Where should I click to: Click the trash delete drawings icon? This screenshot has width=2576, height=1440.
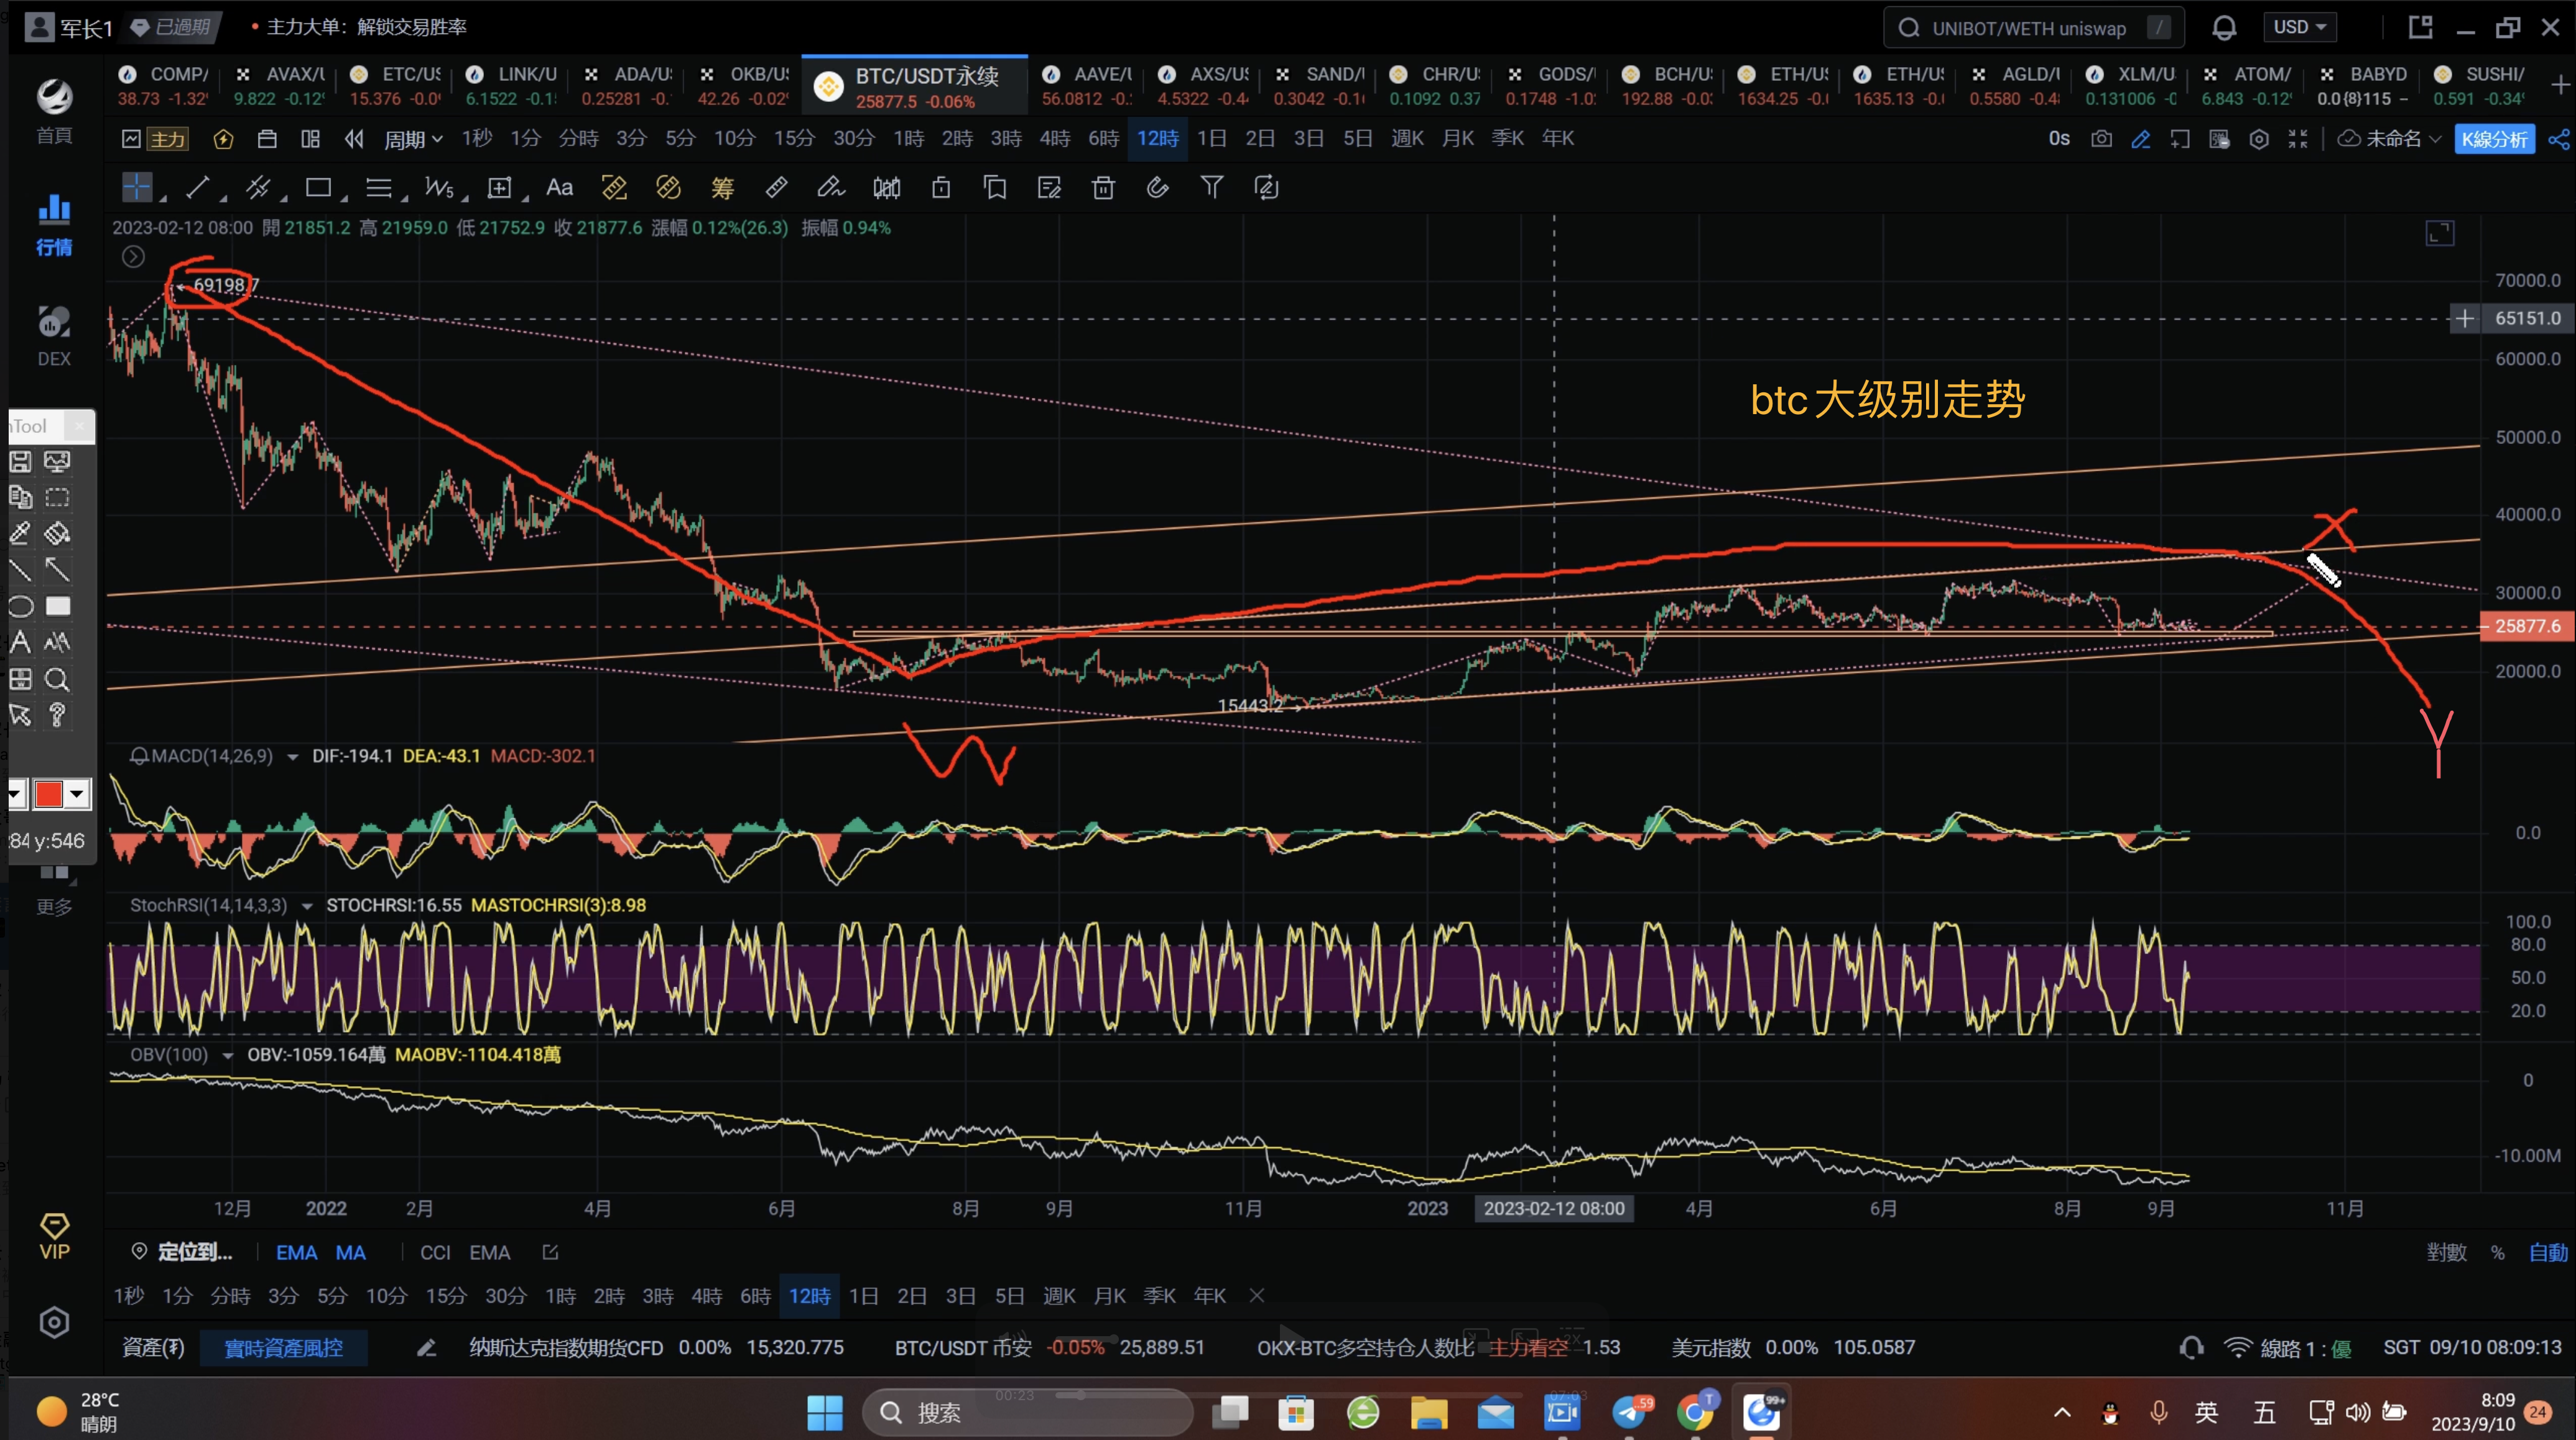pyautogui.click(x=1103, y=188)
